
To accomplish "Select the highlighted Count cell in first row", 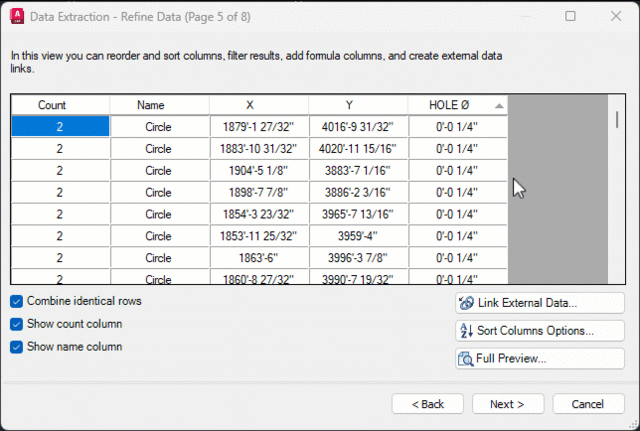I will [x=60, y=126].
